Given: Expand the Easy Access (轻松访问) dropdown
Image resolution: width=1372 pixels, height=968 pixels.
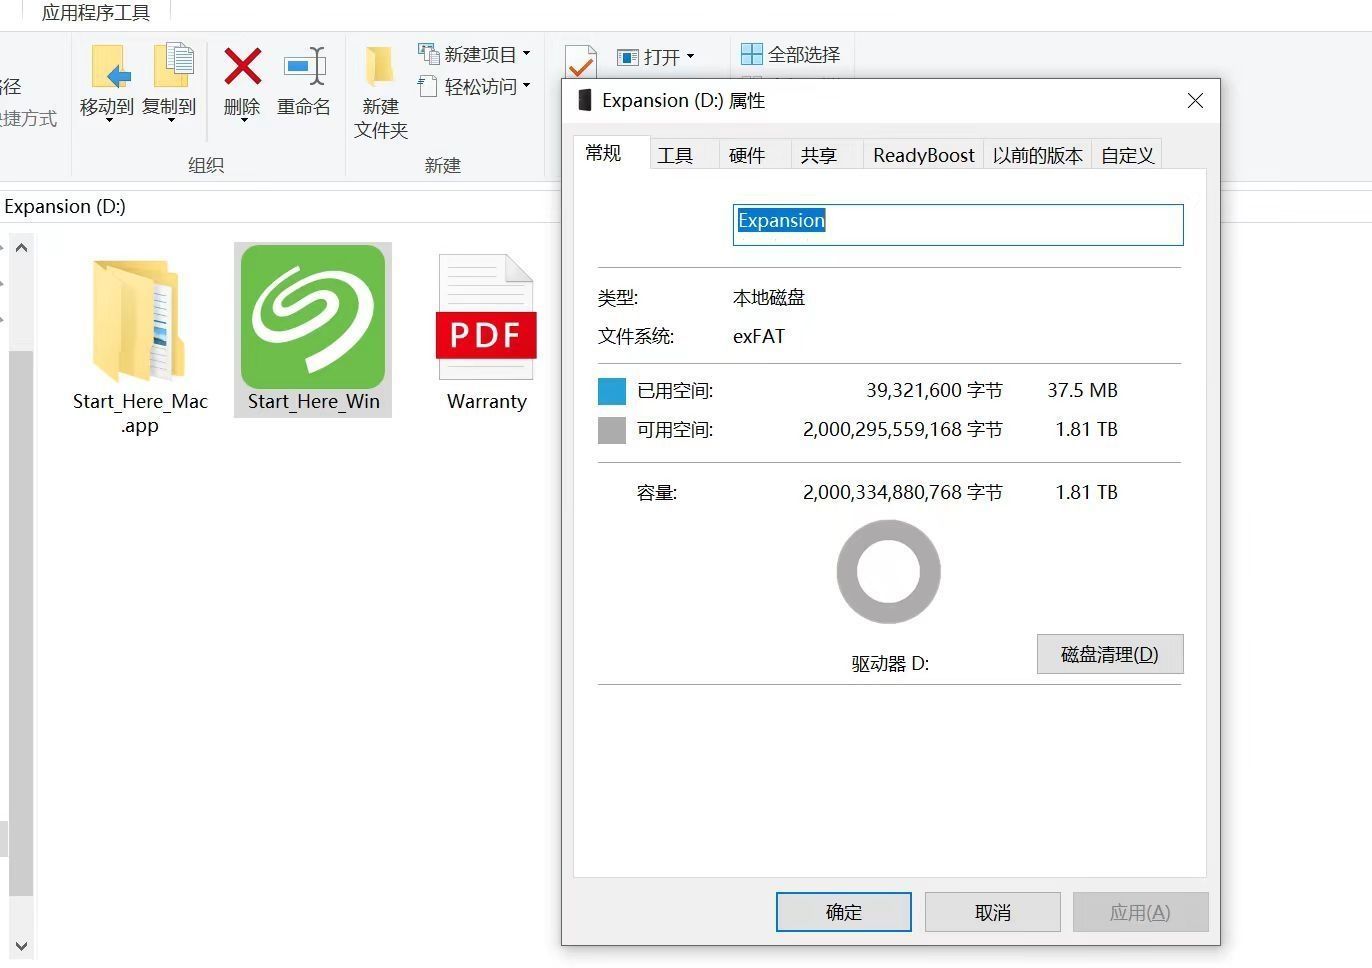Looking at the screenshot, I should 527,86.
